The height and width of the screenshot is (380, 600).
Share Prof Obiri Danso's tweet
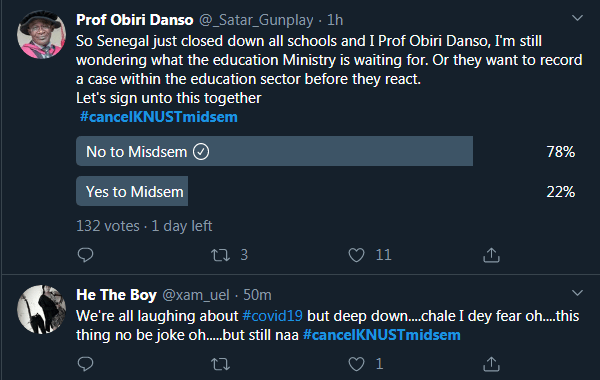491,255
